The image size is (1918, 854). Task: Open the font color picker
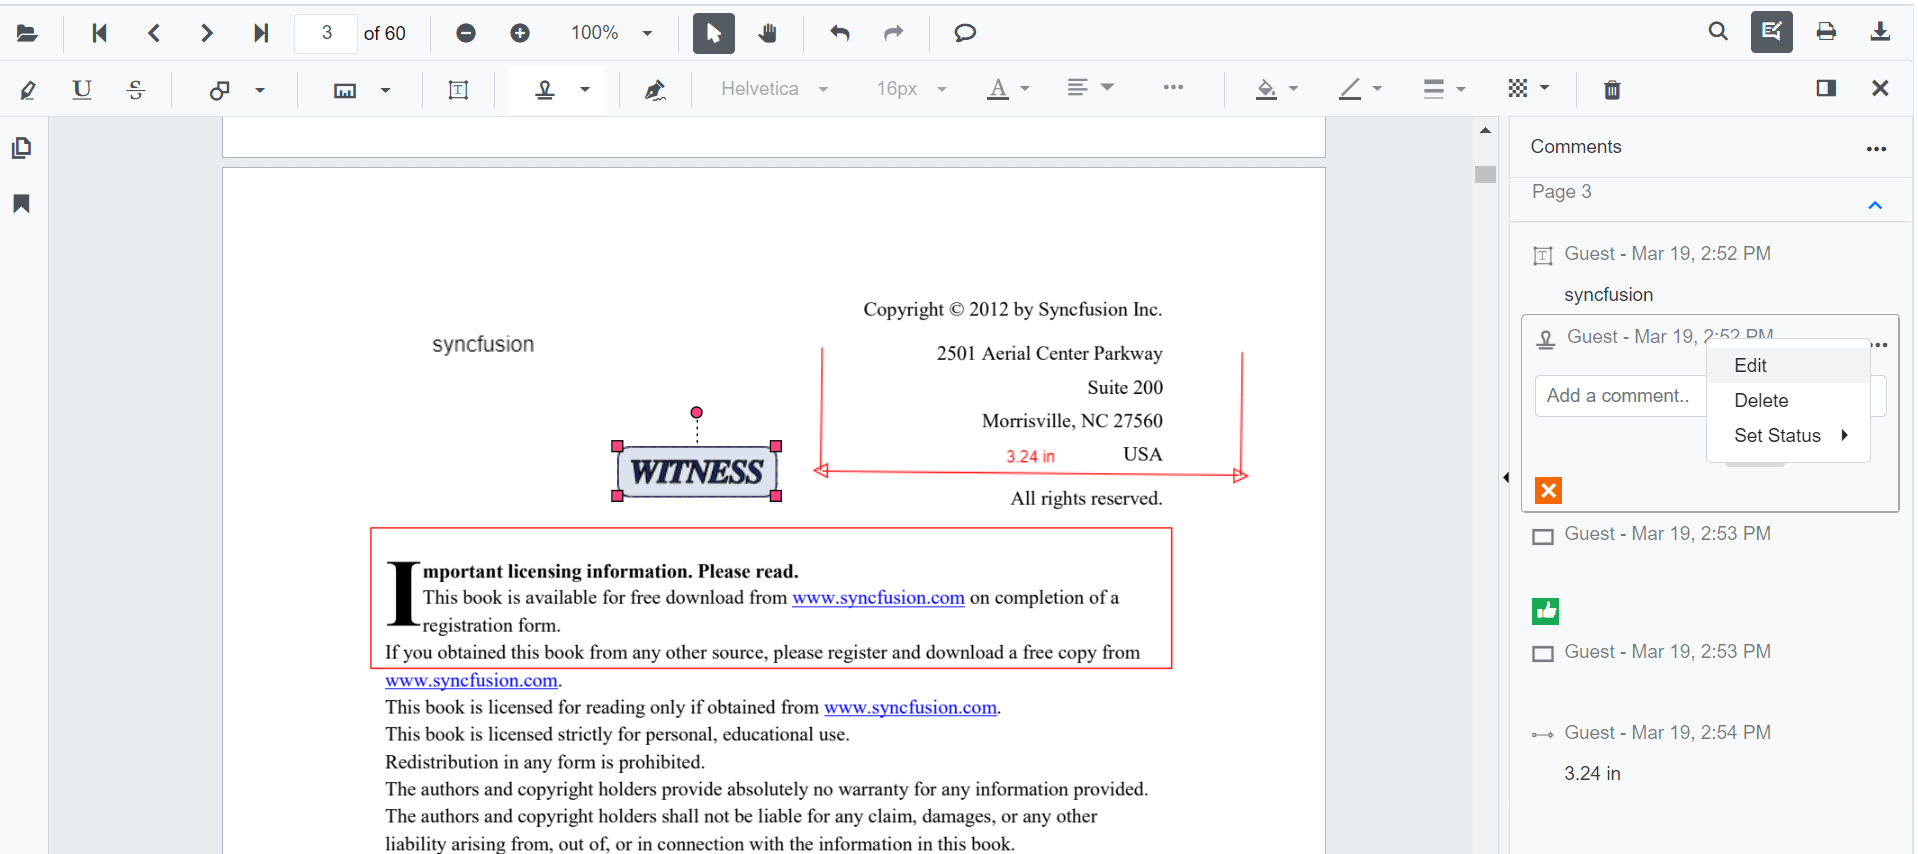click(1008, 89)
